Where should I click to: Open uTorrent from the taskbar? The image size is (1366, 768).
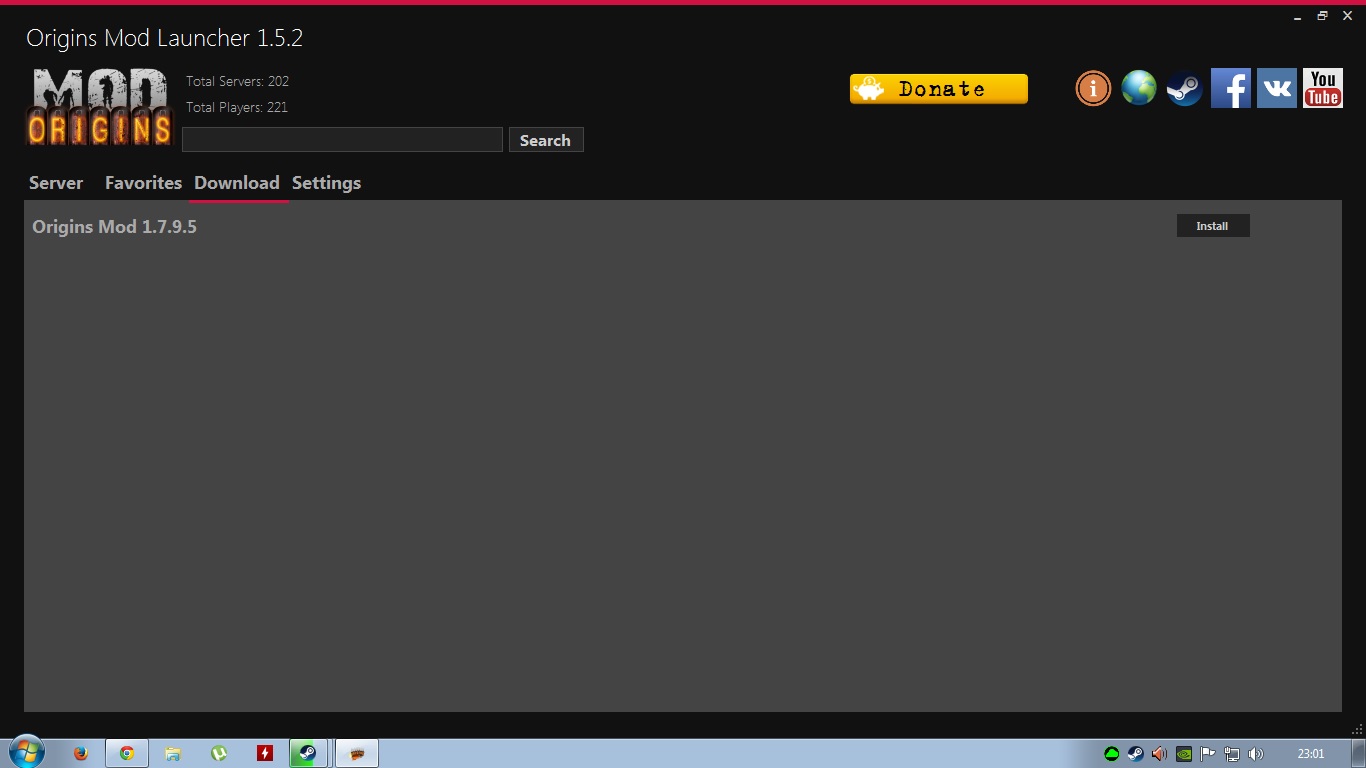(x=219, y=754)
